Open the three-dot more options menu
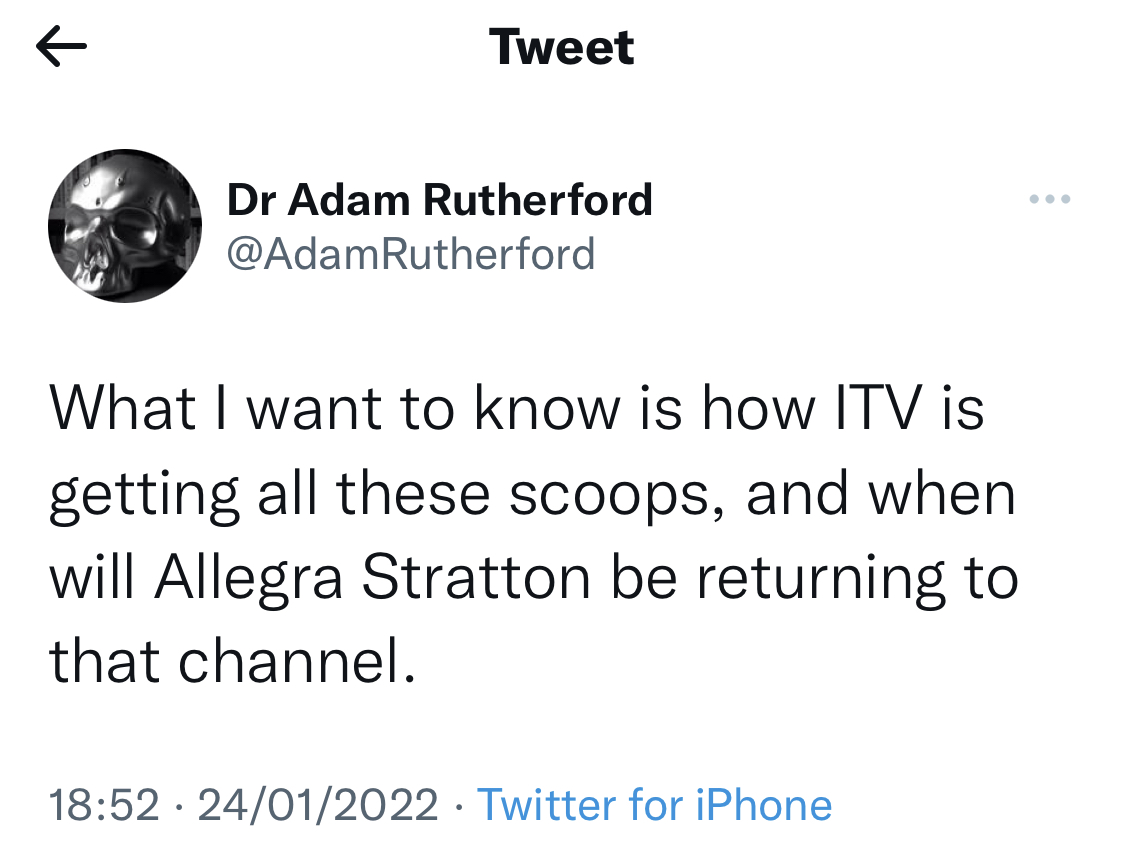 pyautogui.click(x=1050, y=200)
